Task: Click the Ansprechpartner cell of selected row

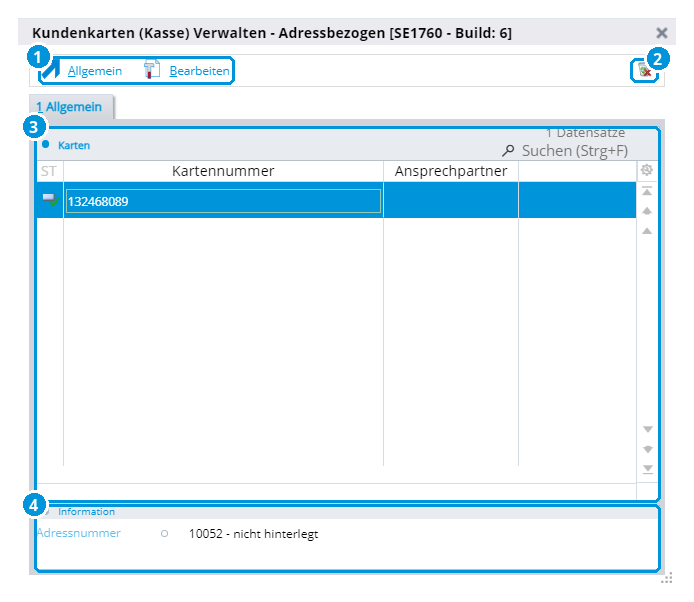Action: pos(451,200)
